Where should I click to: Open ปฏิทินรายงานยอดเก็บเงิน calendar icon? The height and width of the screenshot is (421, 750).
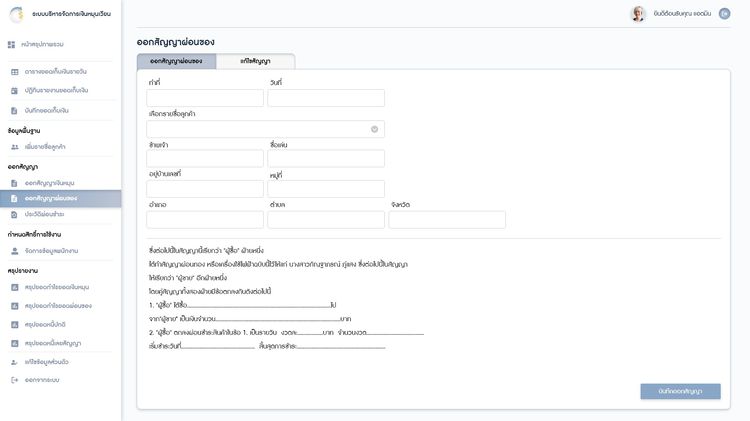(x=14, y=90)
